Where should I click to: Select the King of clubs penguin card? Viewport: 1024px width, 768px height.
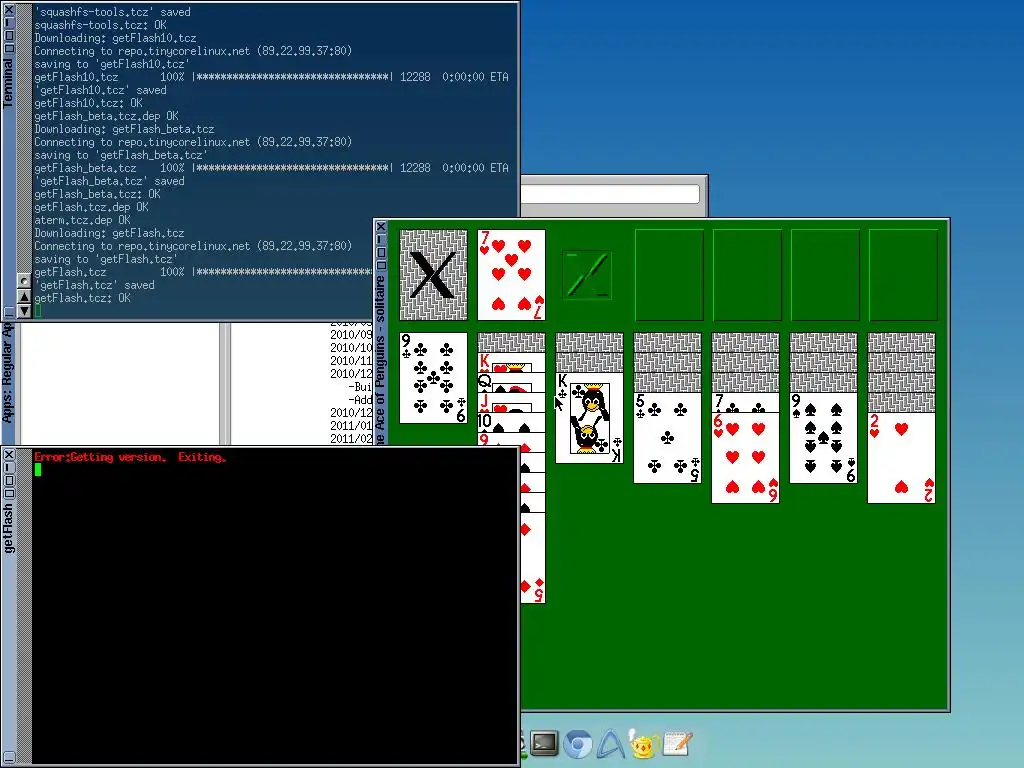(589, 418)
